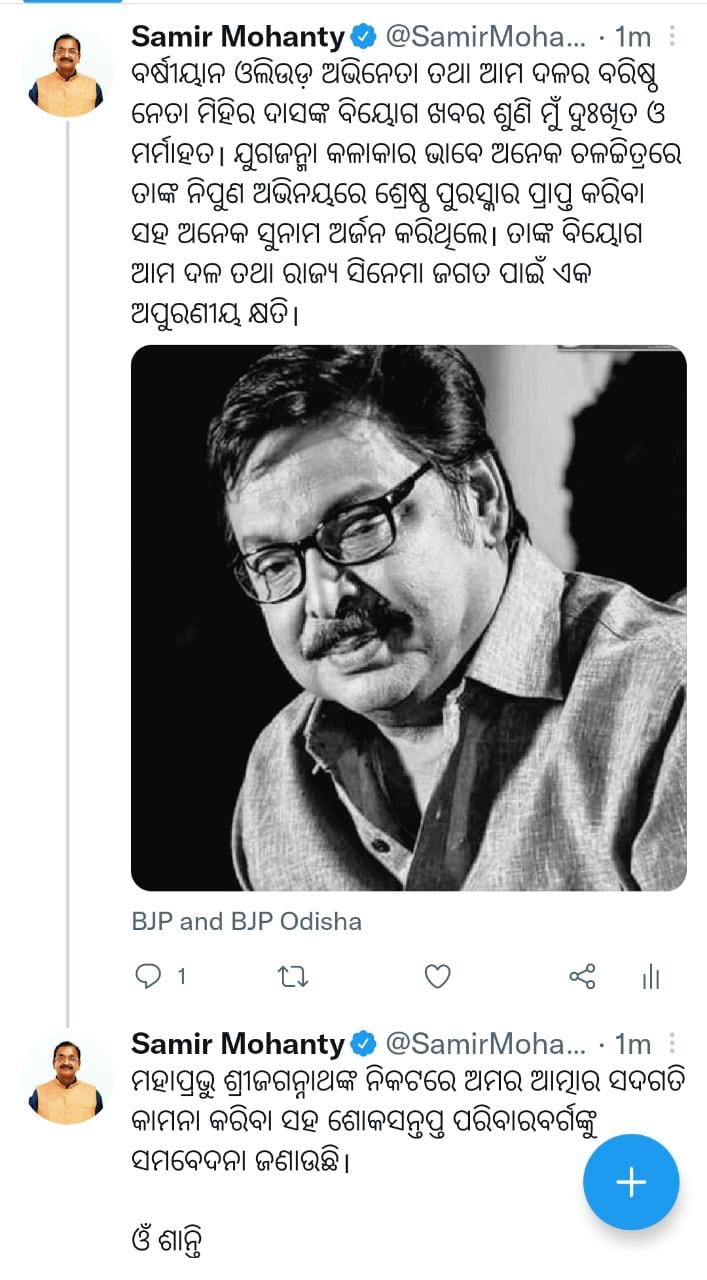Tap the verified badge in the second tweet

coord(363,1045)
